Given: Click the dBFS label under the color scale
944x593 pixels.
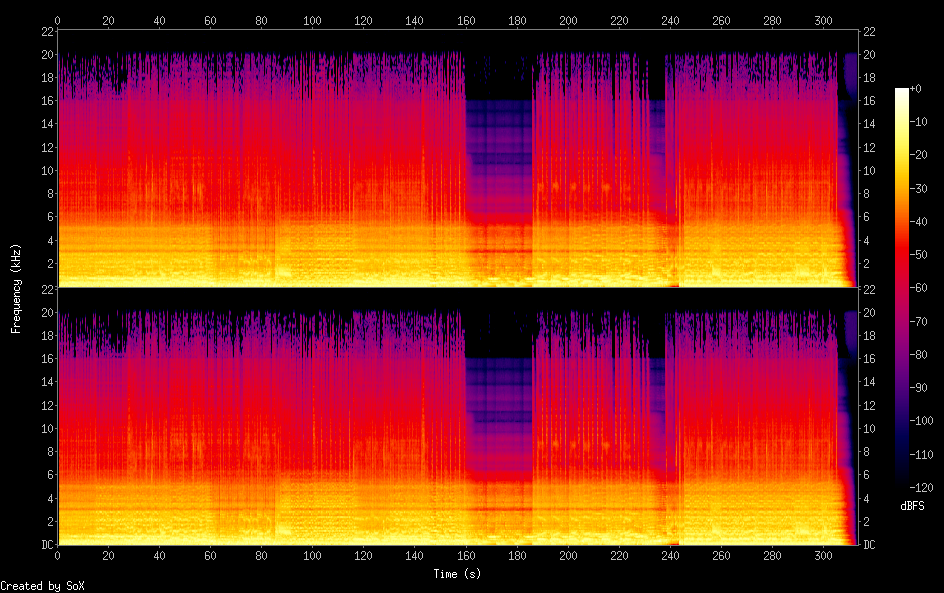Looking at the screenshot, I should coord(911,507).
